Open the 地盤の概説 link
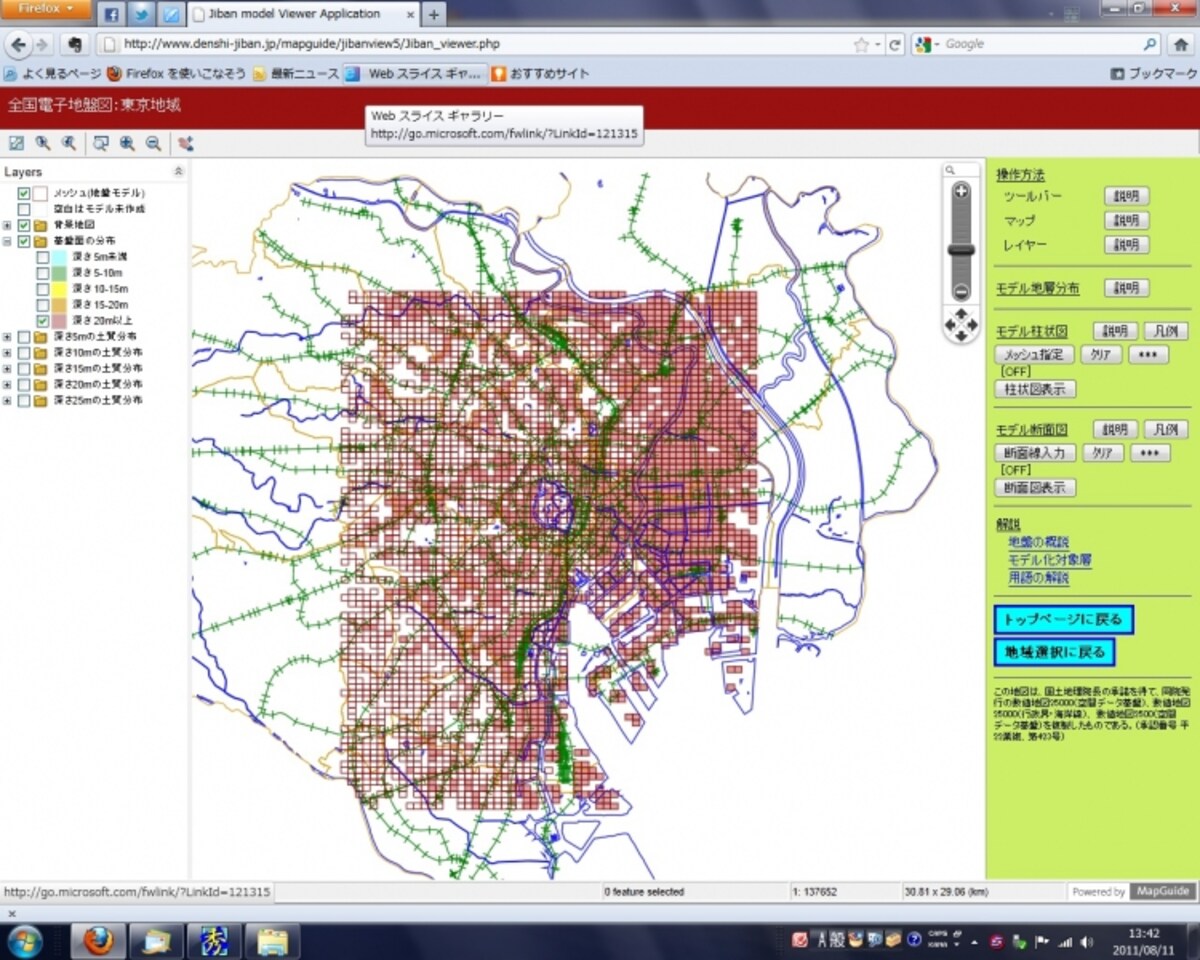This screenshot has width=1200, height=960. pyautogui.click(x=1039, y=542)
